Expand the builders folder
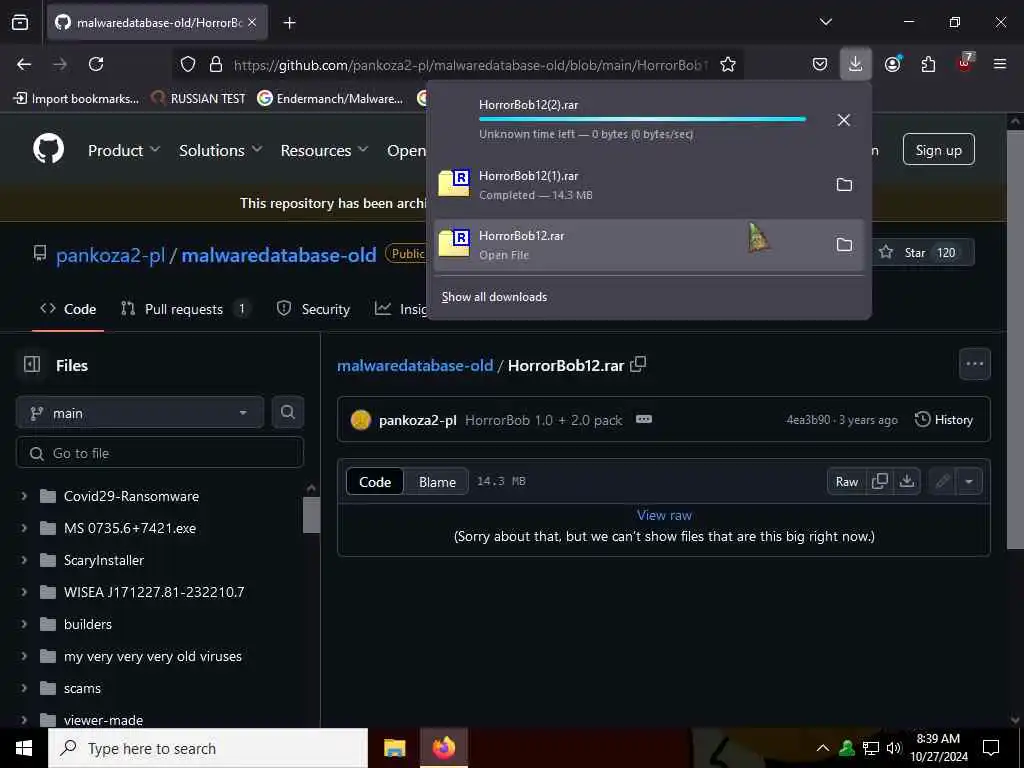This screenshot has width=1024, height=768. [x=24, y=624]
